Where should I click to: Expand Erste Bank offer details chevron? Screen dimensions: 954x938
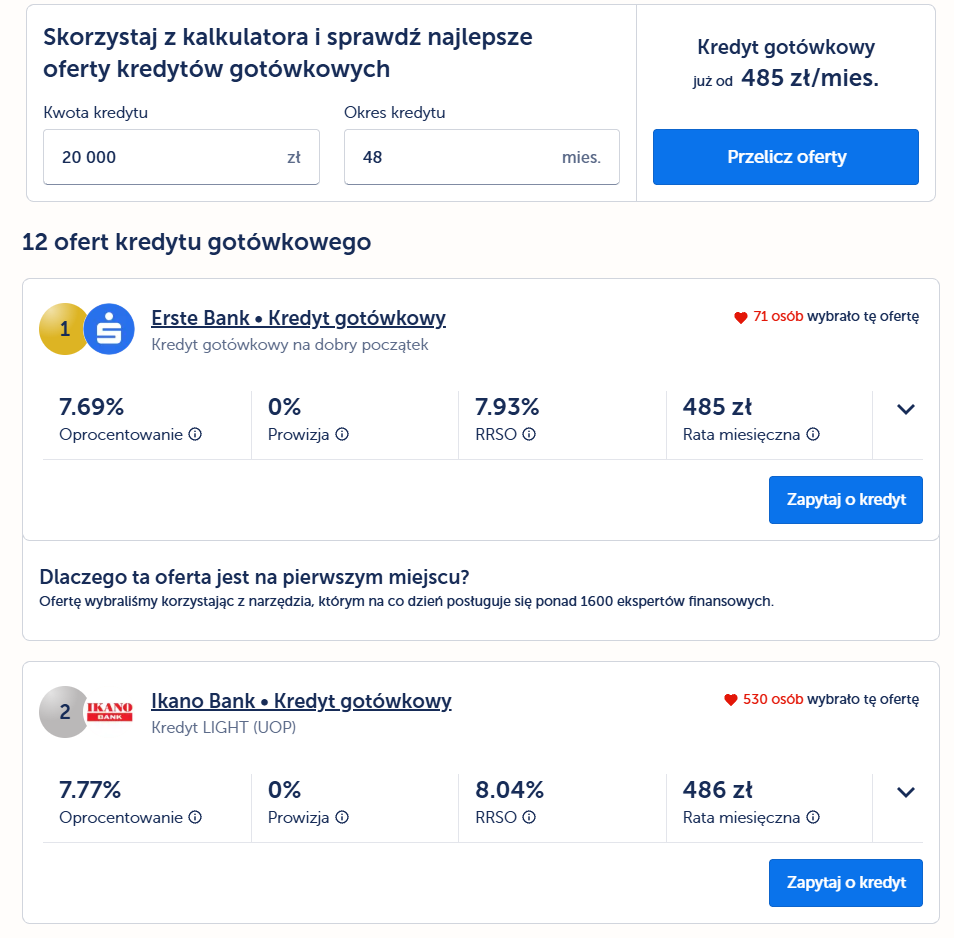click(906, 409)
